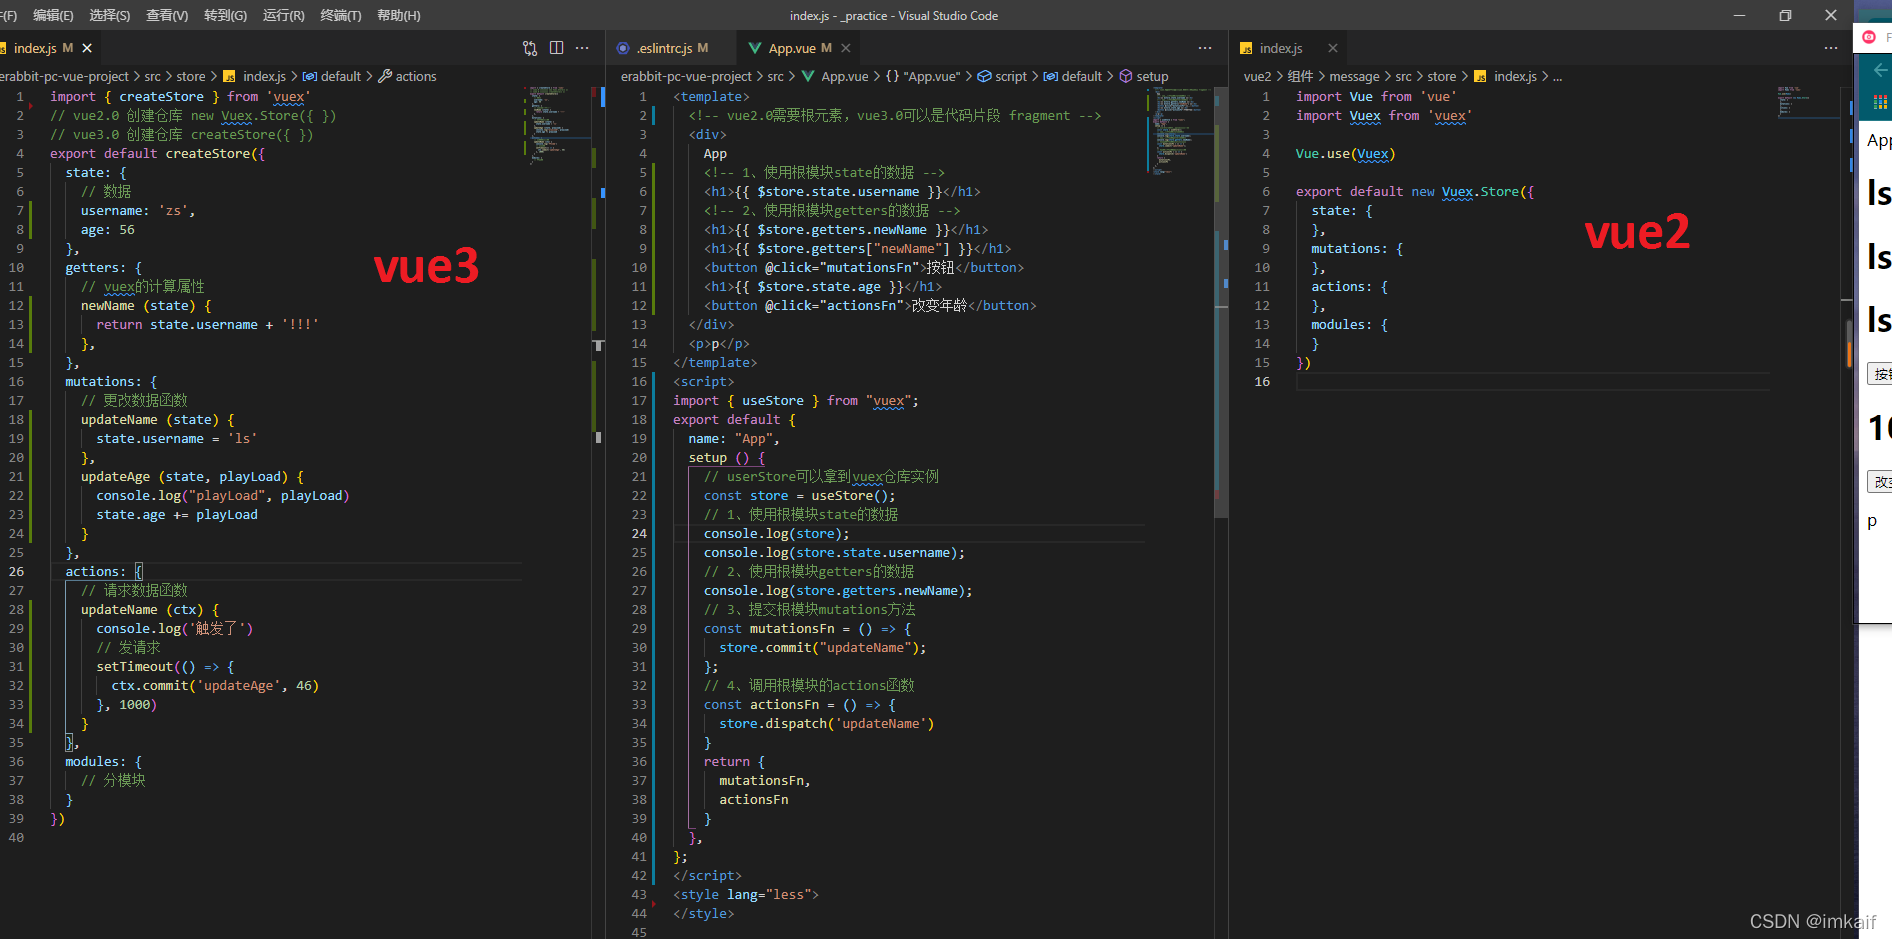Click '<style lang="less">' line in App.vue

[746, 894]
